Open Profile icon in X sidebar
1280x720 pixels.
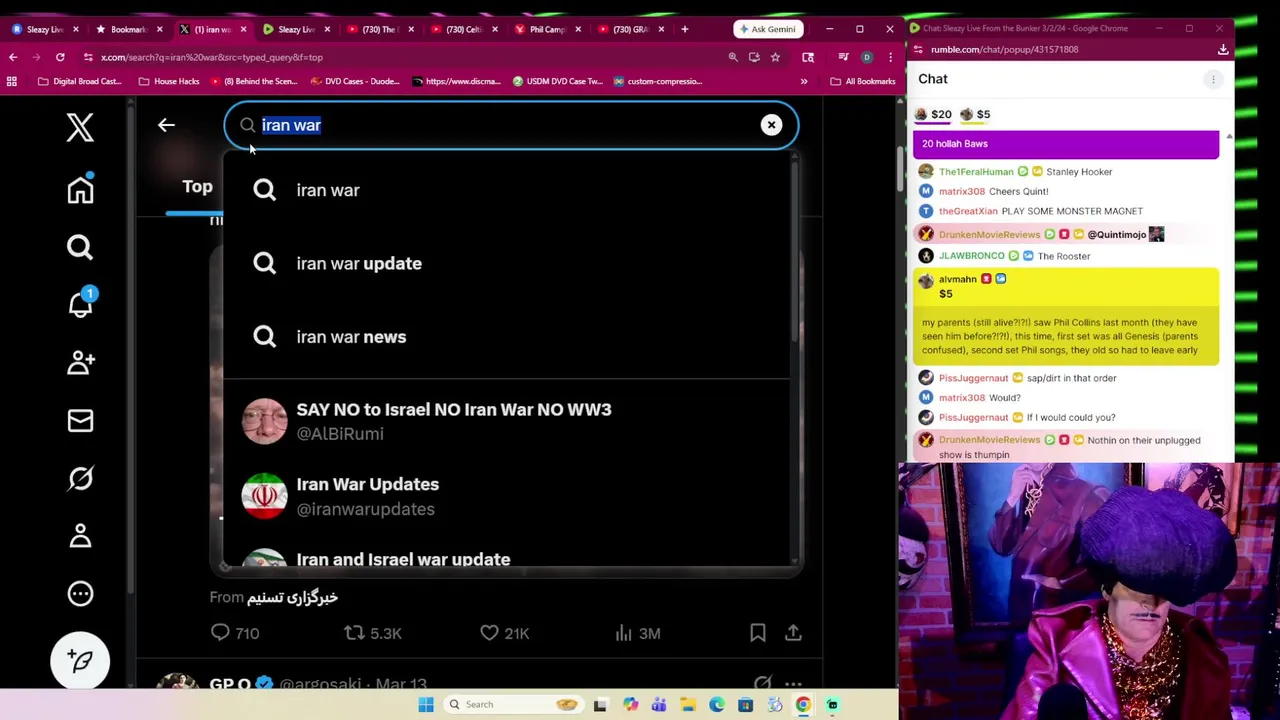click(x=80, y=536)
